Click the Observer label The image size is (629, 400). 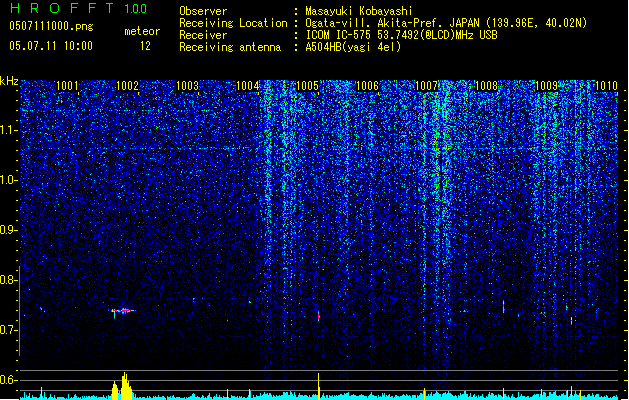coord(203,11)
